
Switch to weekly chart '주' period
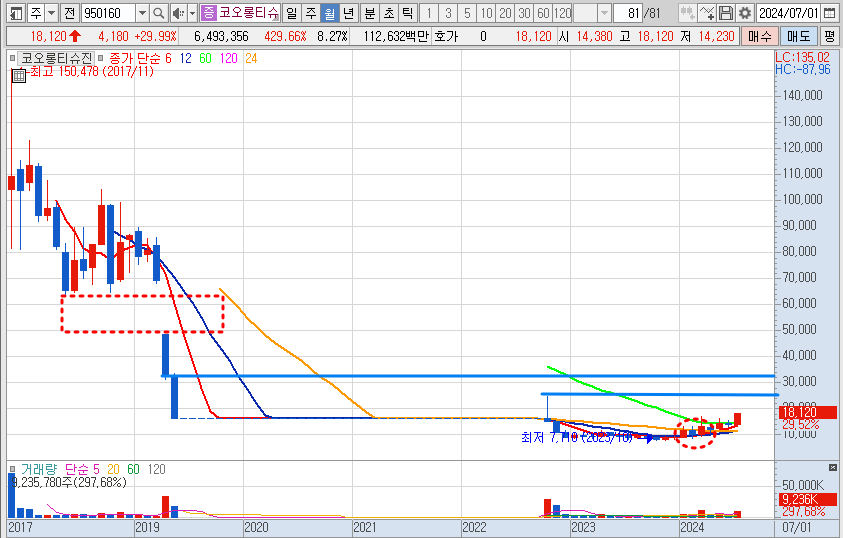(311, 13)
